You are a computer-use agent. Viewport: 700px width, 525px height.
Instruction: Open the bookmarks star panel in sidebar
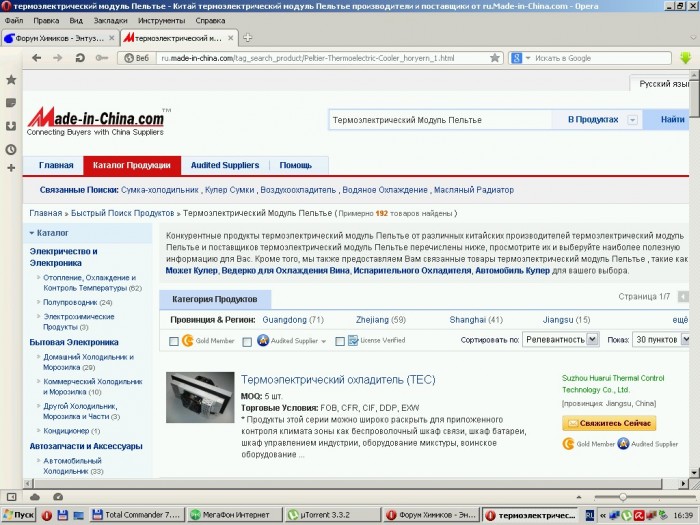click(x=10, y=79)
